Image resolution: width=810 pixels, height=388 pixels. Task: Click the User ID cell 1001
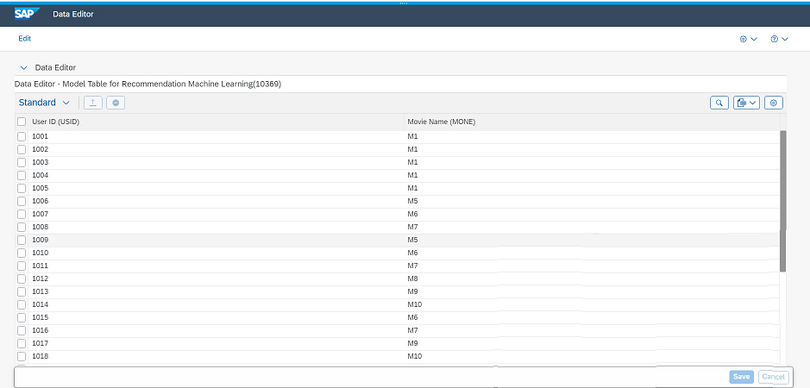(40, 136)
